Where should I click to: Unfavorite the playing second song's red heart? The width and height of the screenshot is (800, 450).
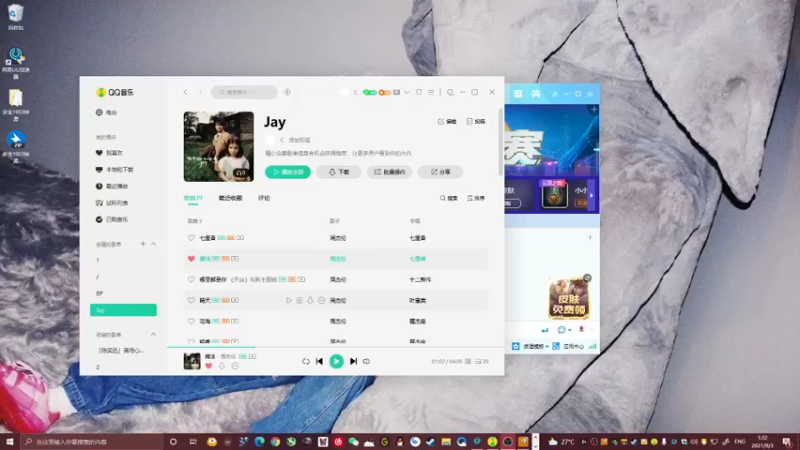click(191, 259)
